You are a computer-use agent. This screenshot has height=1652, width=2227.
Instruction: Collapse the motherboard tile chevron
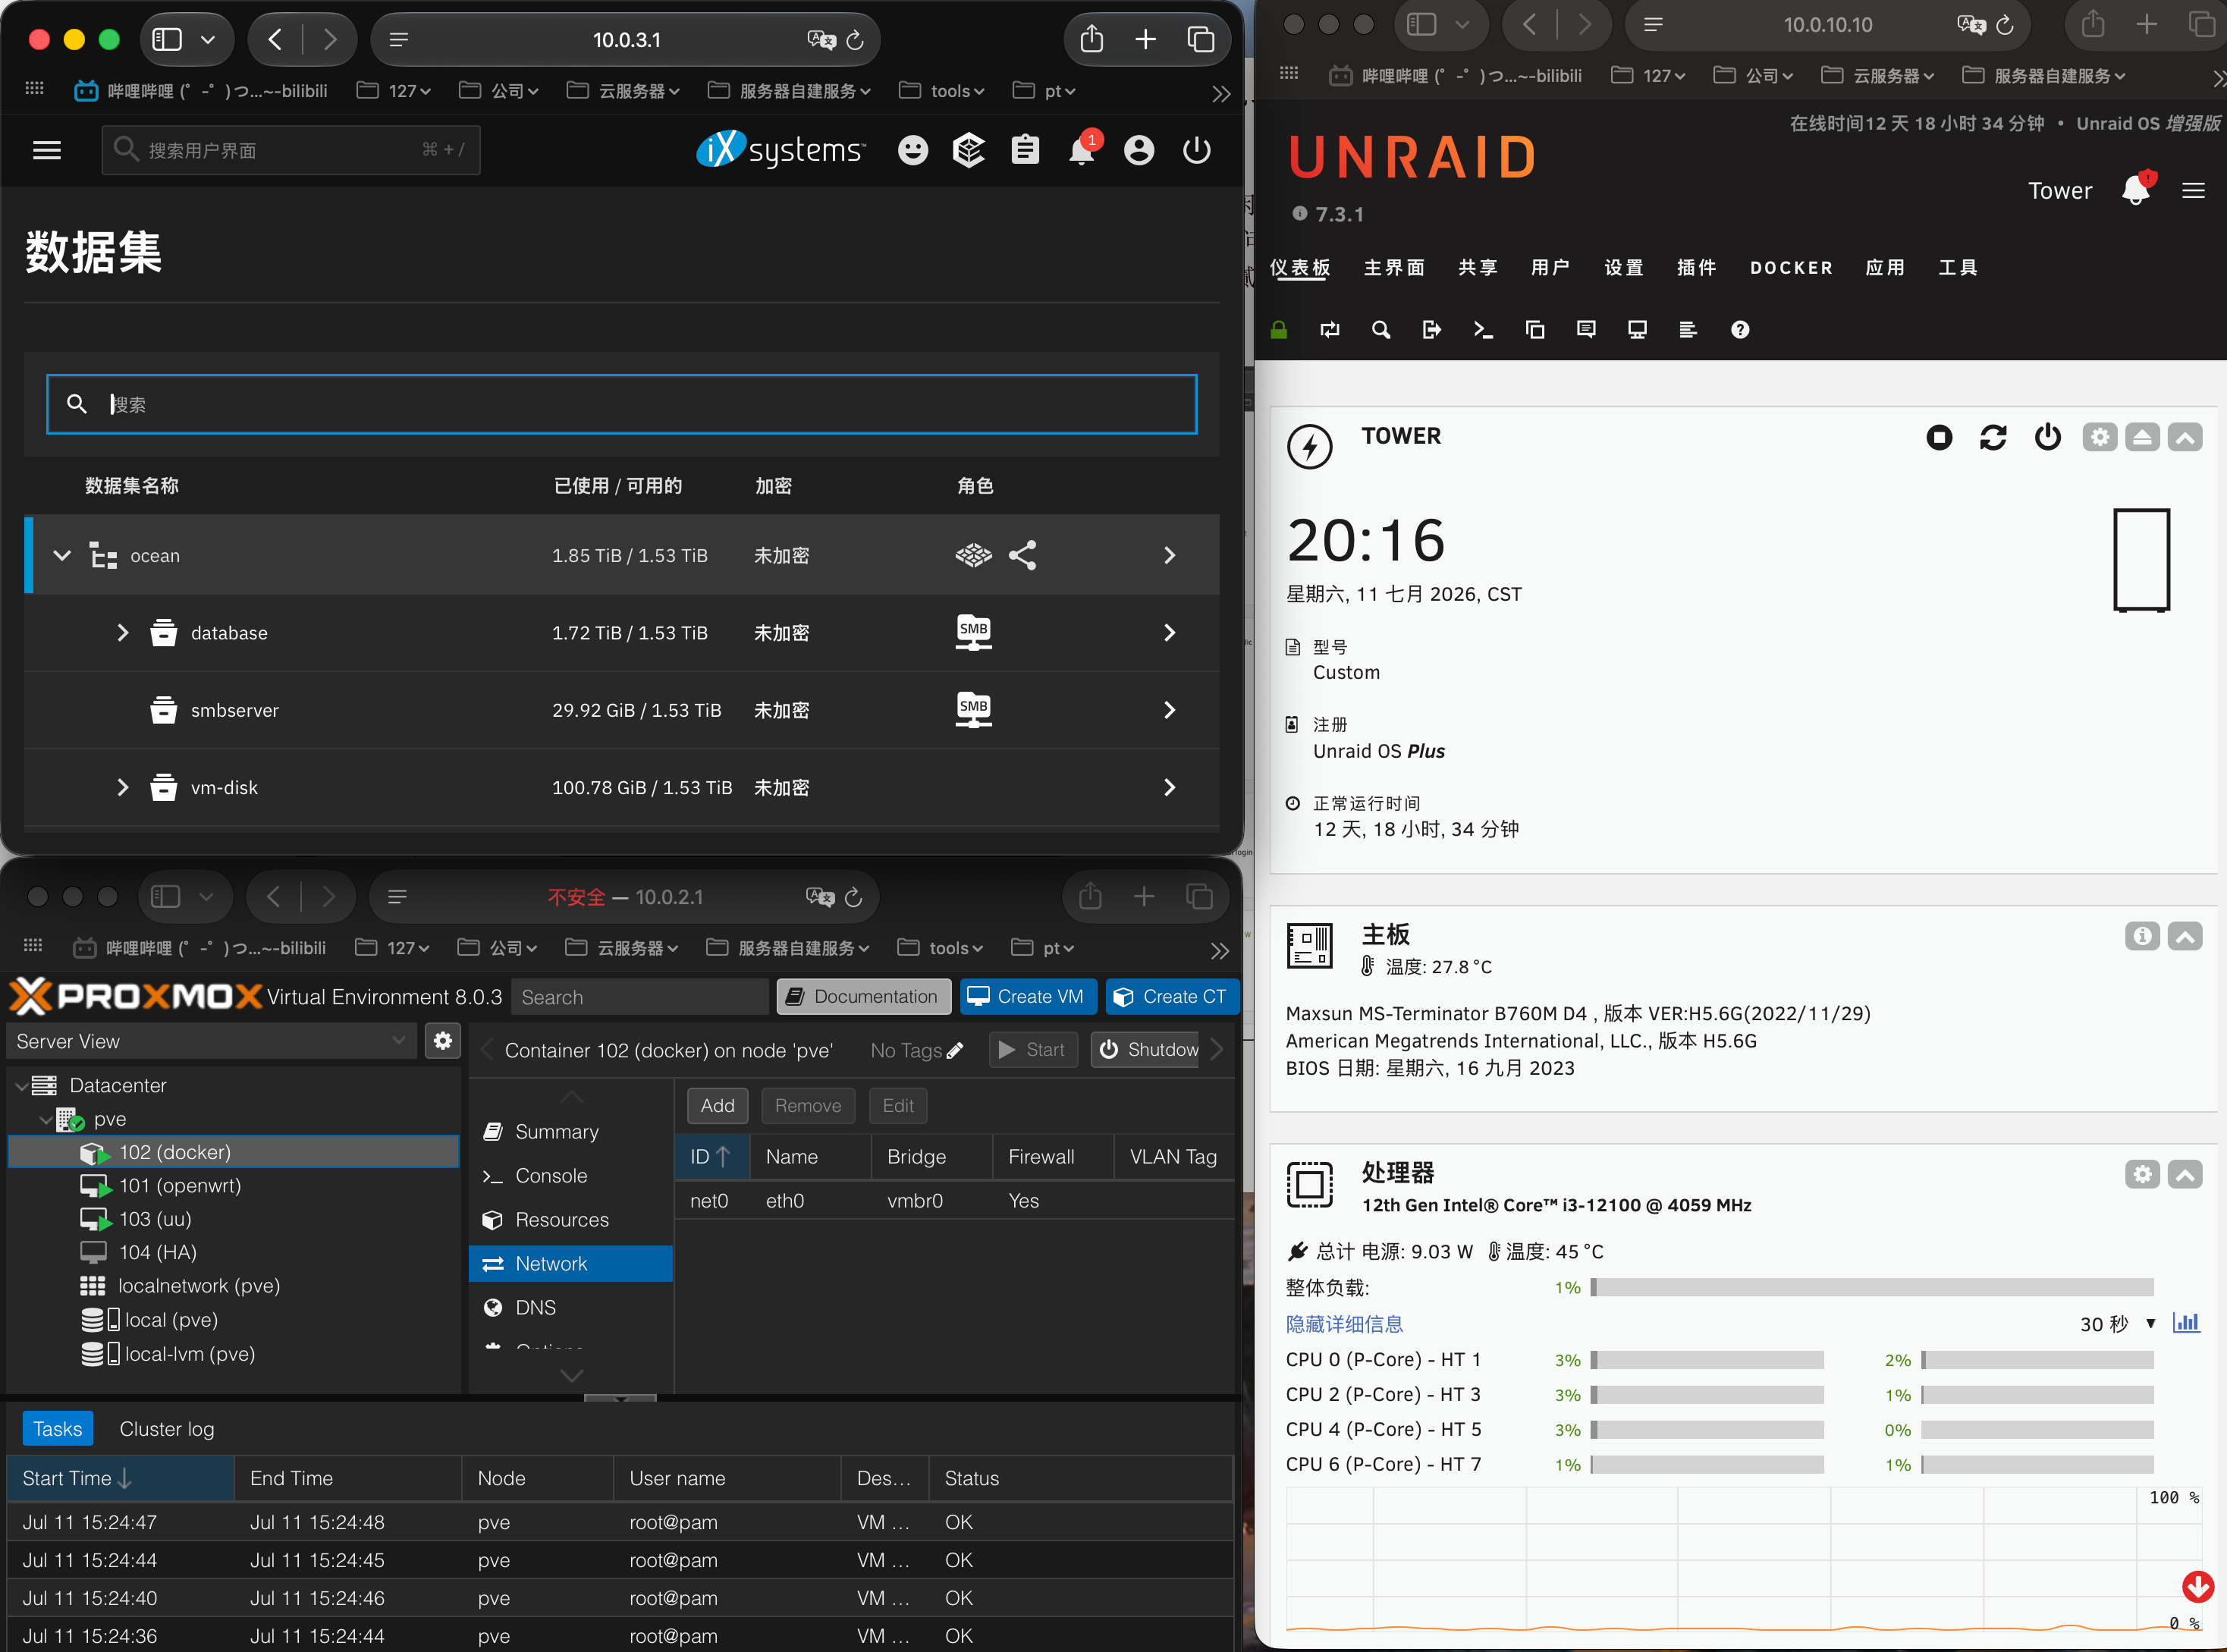2185,936
